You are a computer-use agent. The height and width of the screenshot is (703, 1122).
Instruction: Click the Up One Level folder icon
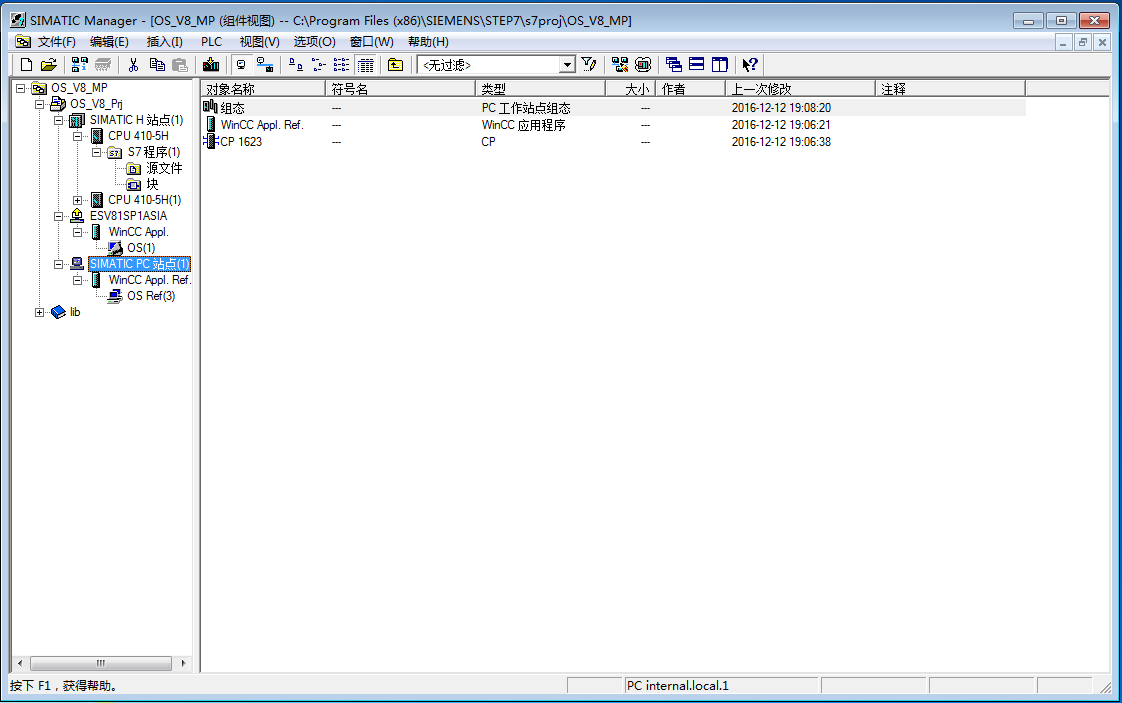coord(396,65)
